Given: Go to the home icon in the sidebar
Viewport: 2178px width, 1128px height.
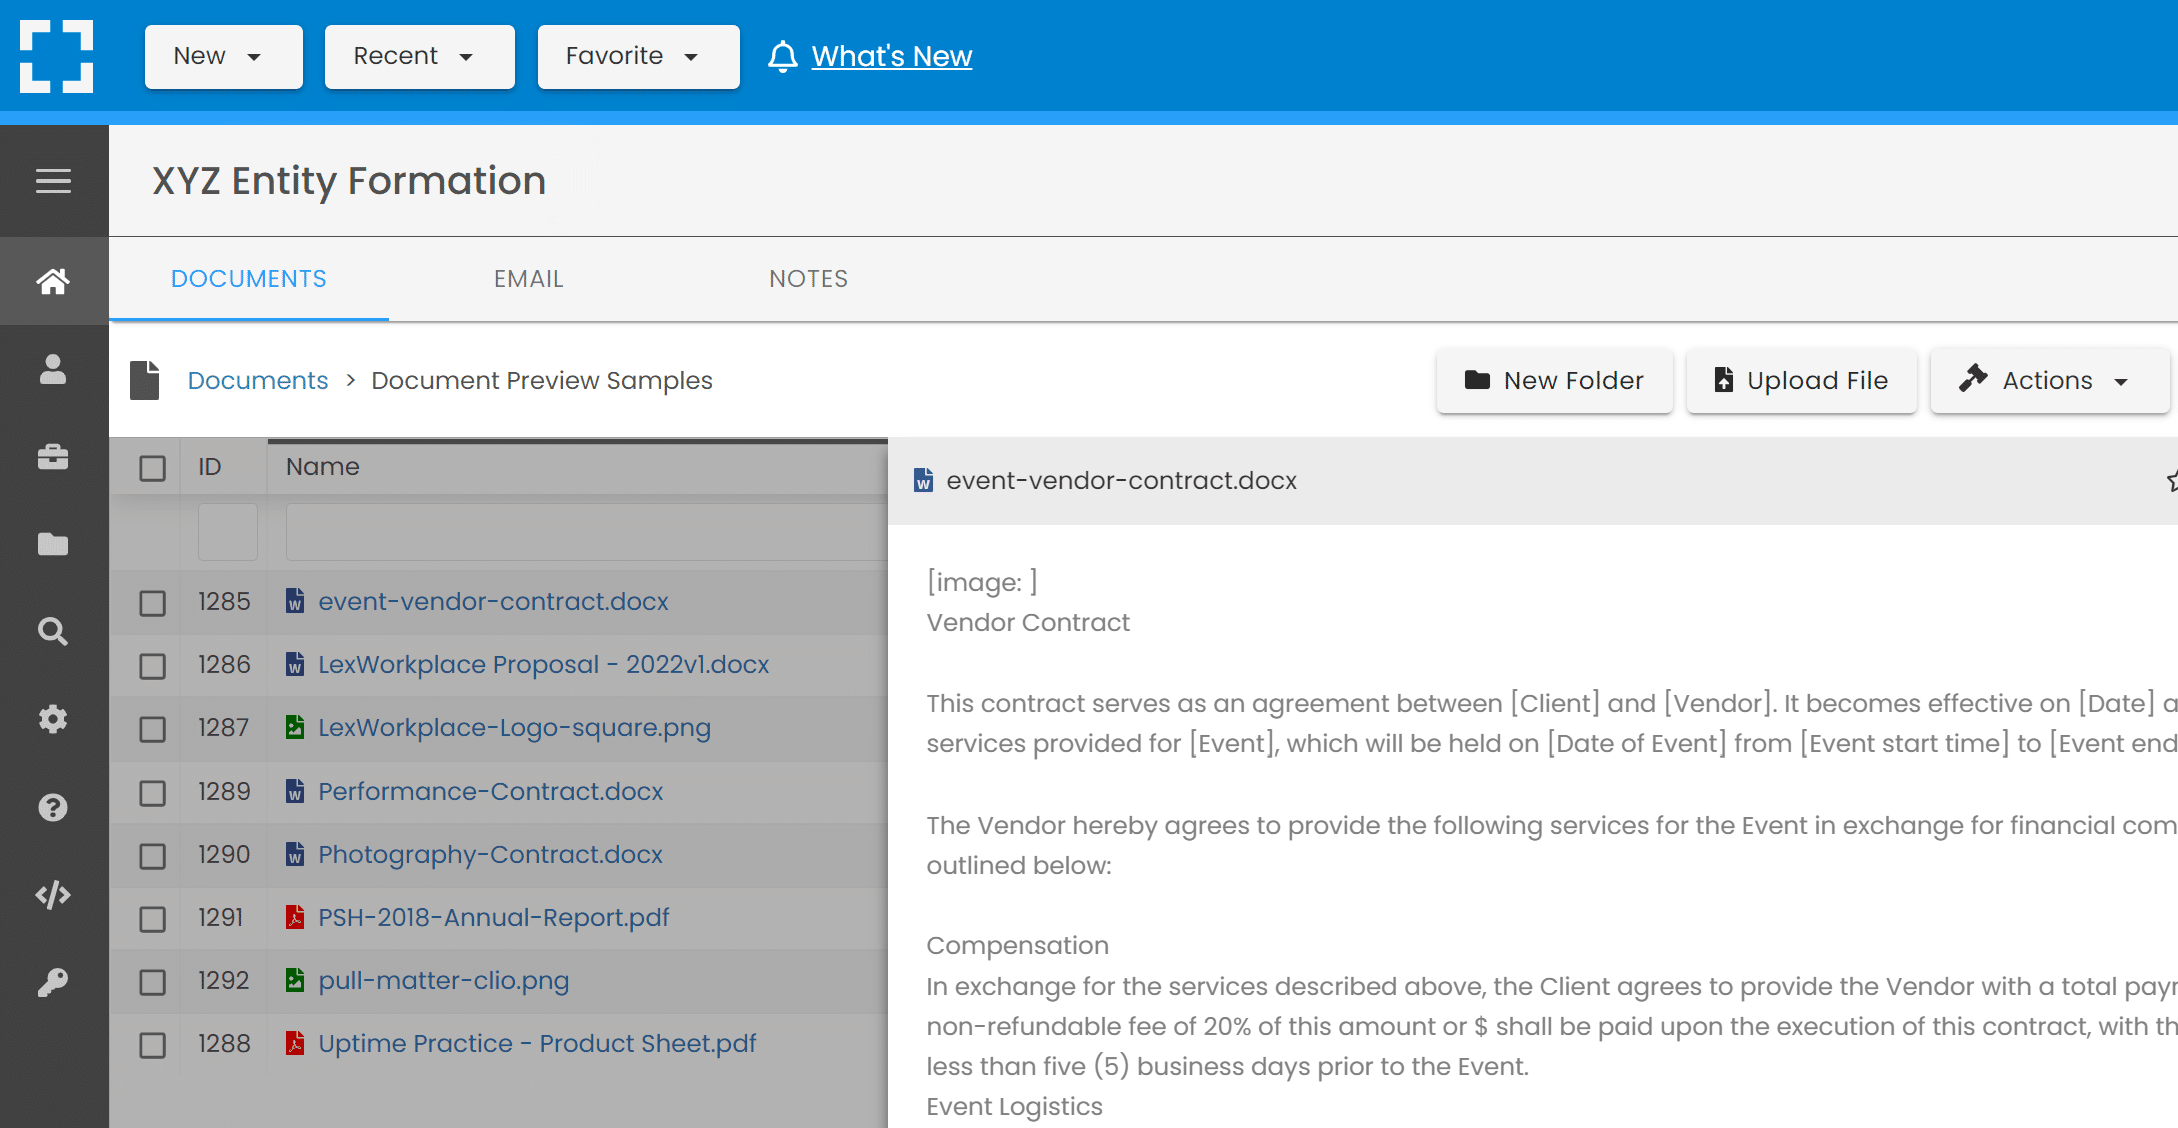Looking at the screenshot, I should pyautogui.click(x=53, y=281).
